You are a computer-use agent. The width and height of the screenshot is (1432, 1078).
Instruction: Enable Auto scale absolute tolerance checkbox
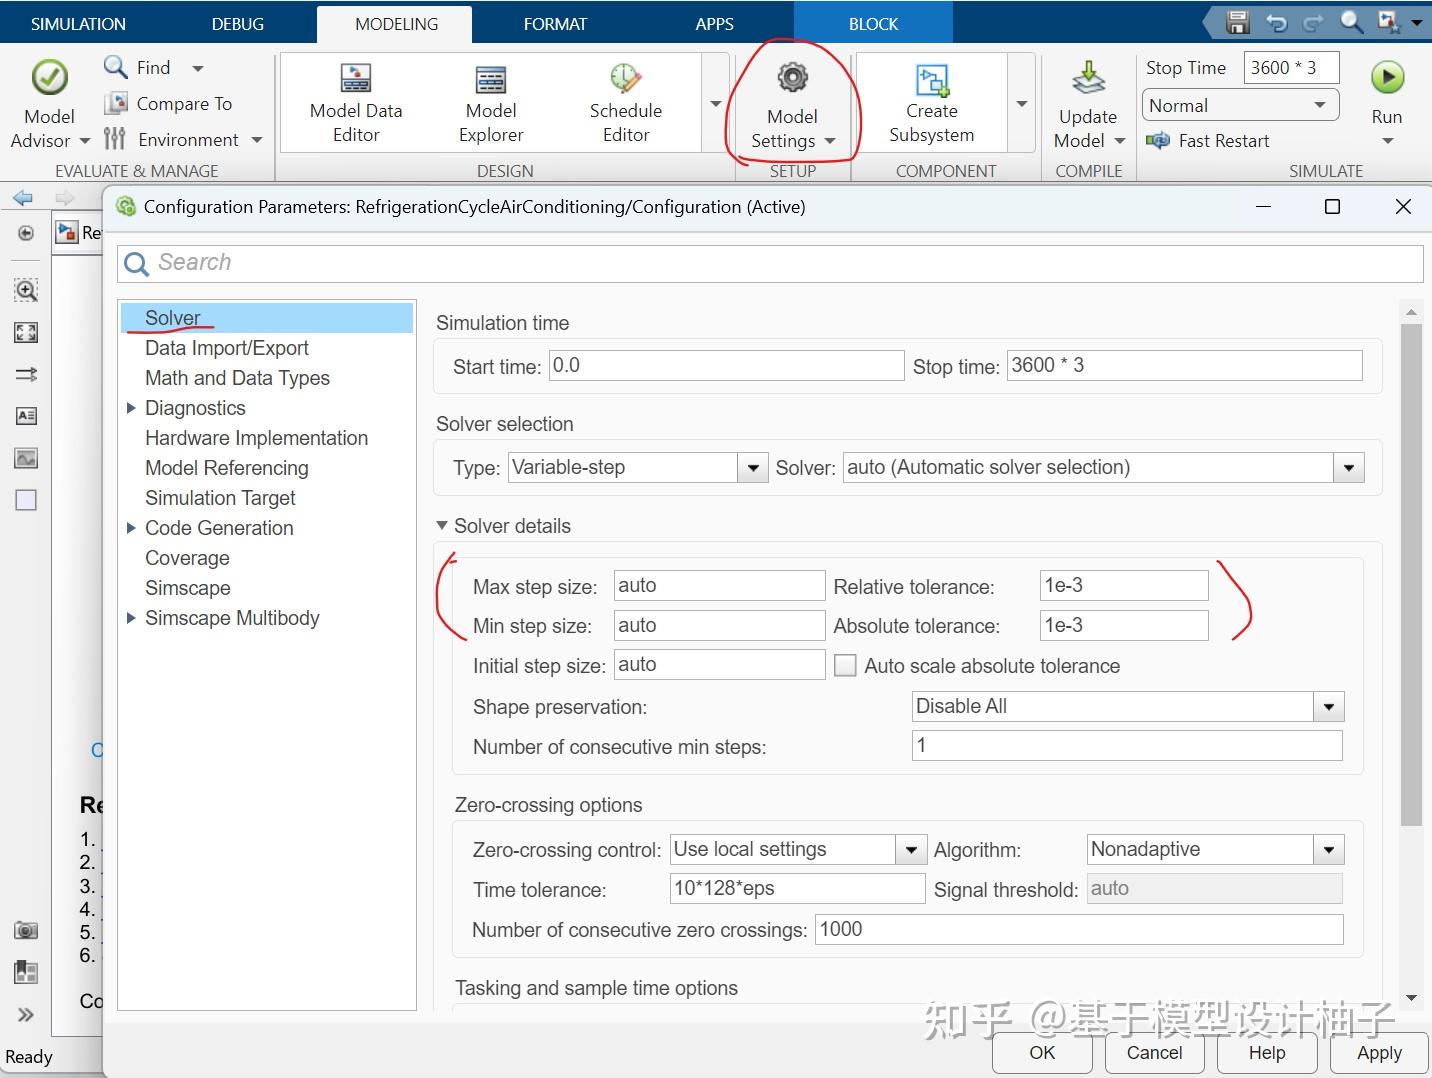coord(845,666)
